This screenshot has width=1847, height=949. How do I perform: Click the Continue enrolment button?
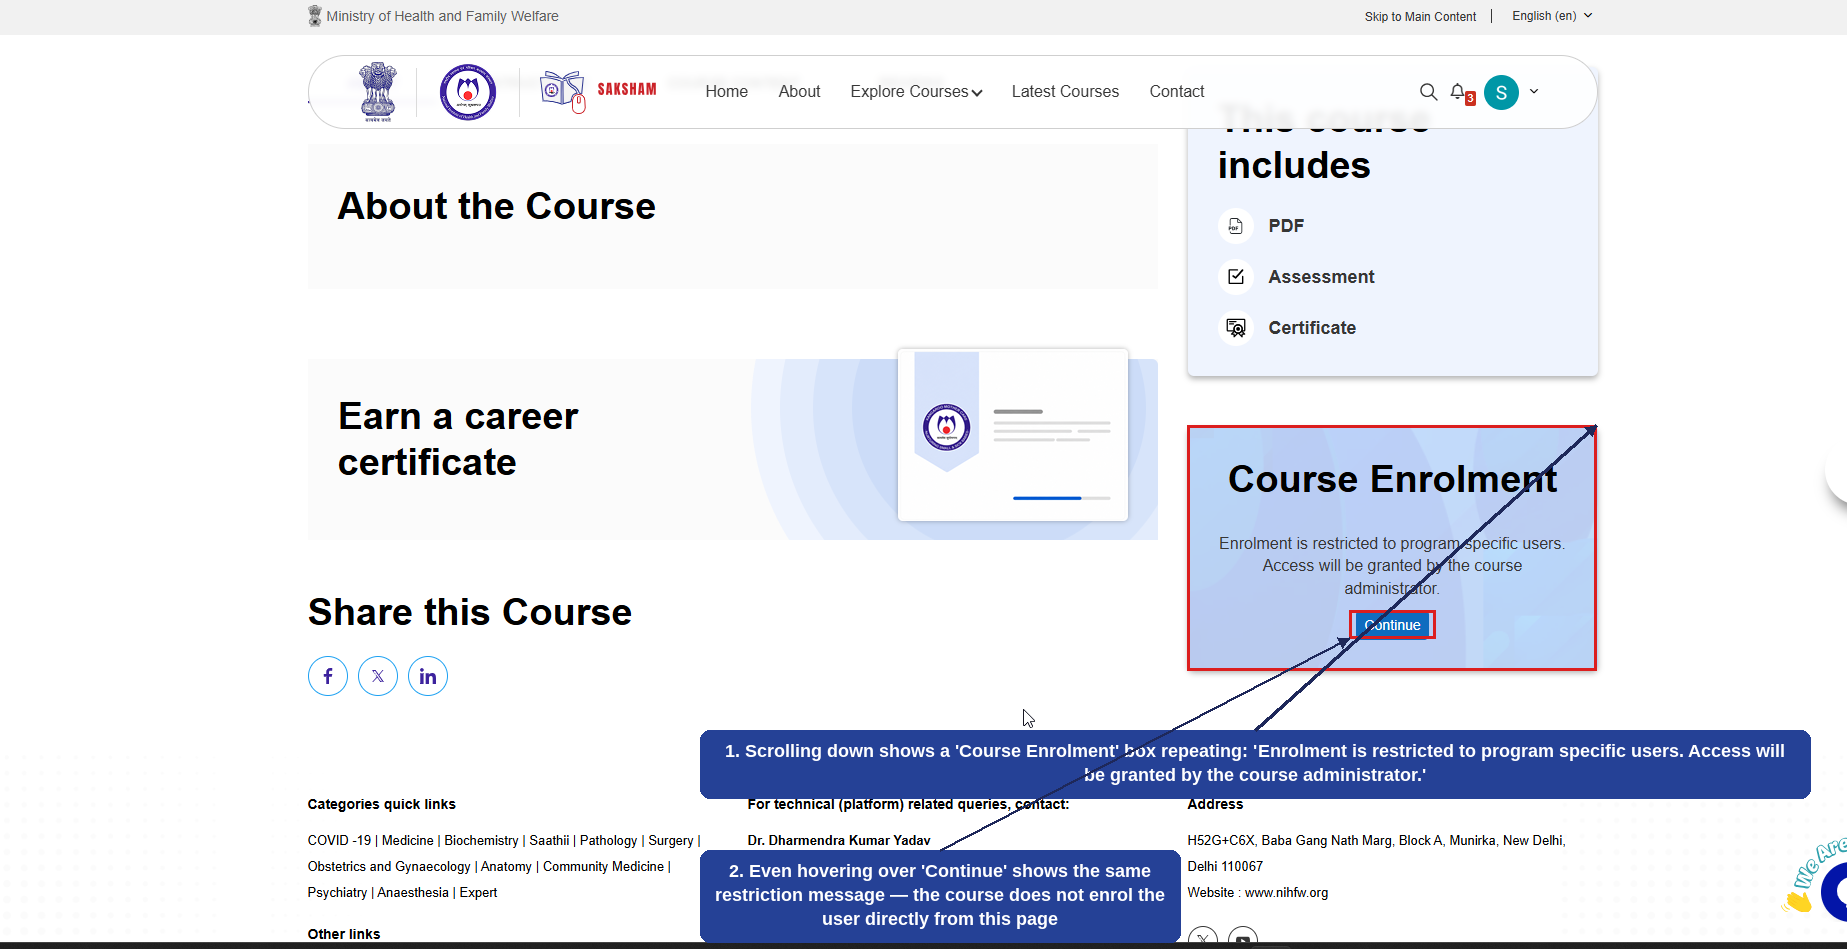click(x=1392, y=625)
